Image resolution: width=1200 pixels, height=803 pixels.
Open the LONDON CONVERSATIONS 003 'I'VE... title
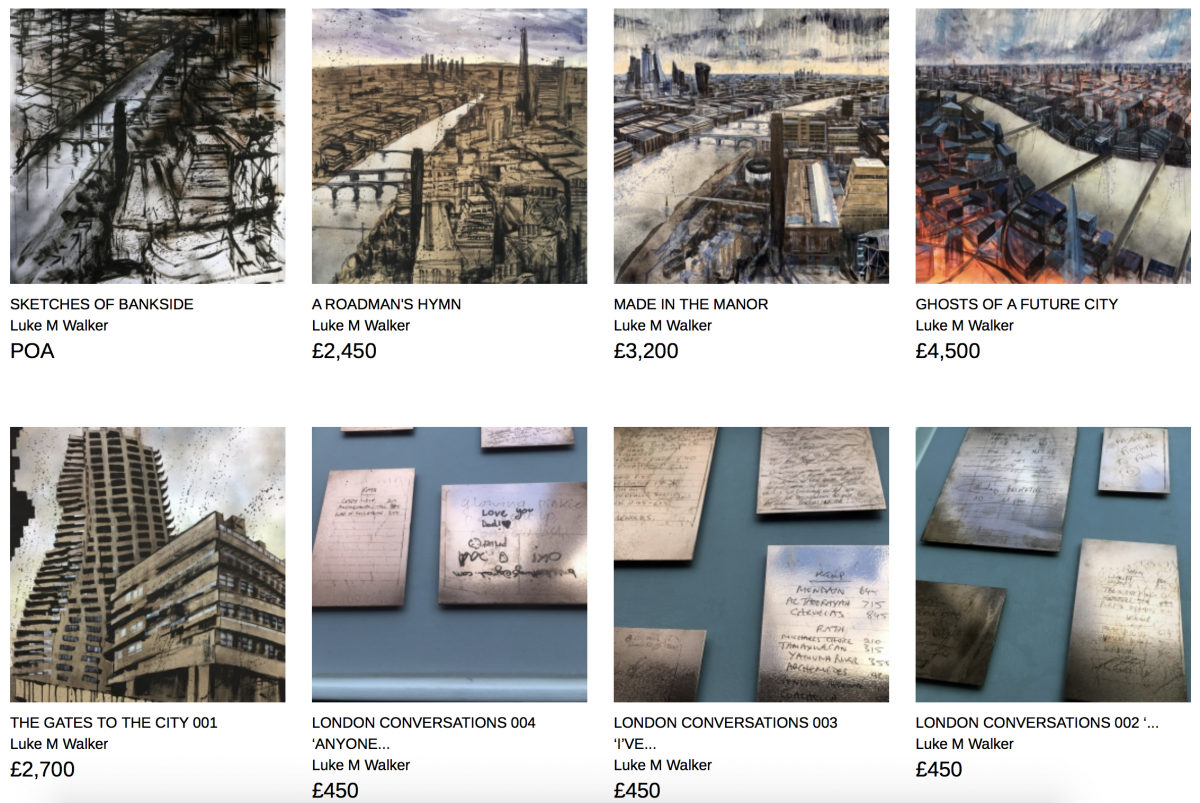click(x=726, y=733)
